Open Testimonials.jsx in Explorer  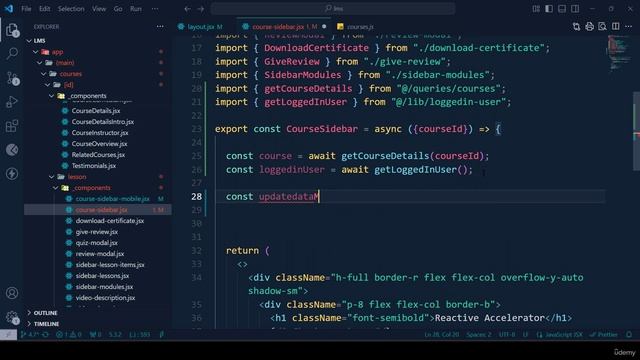(94, 166)
